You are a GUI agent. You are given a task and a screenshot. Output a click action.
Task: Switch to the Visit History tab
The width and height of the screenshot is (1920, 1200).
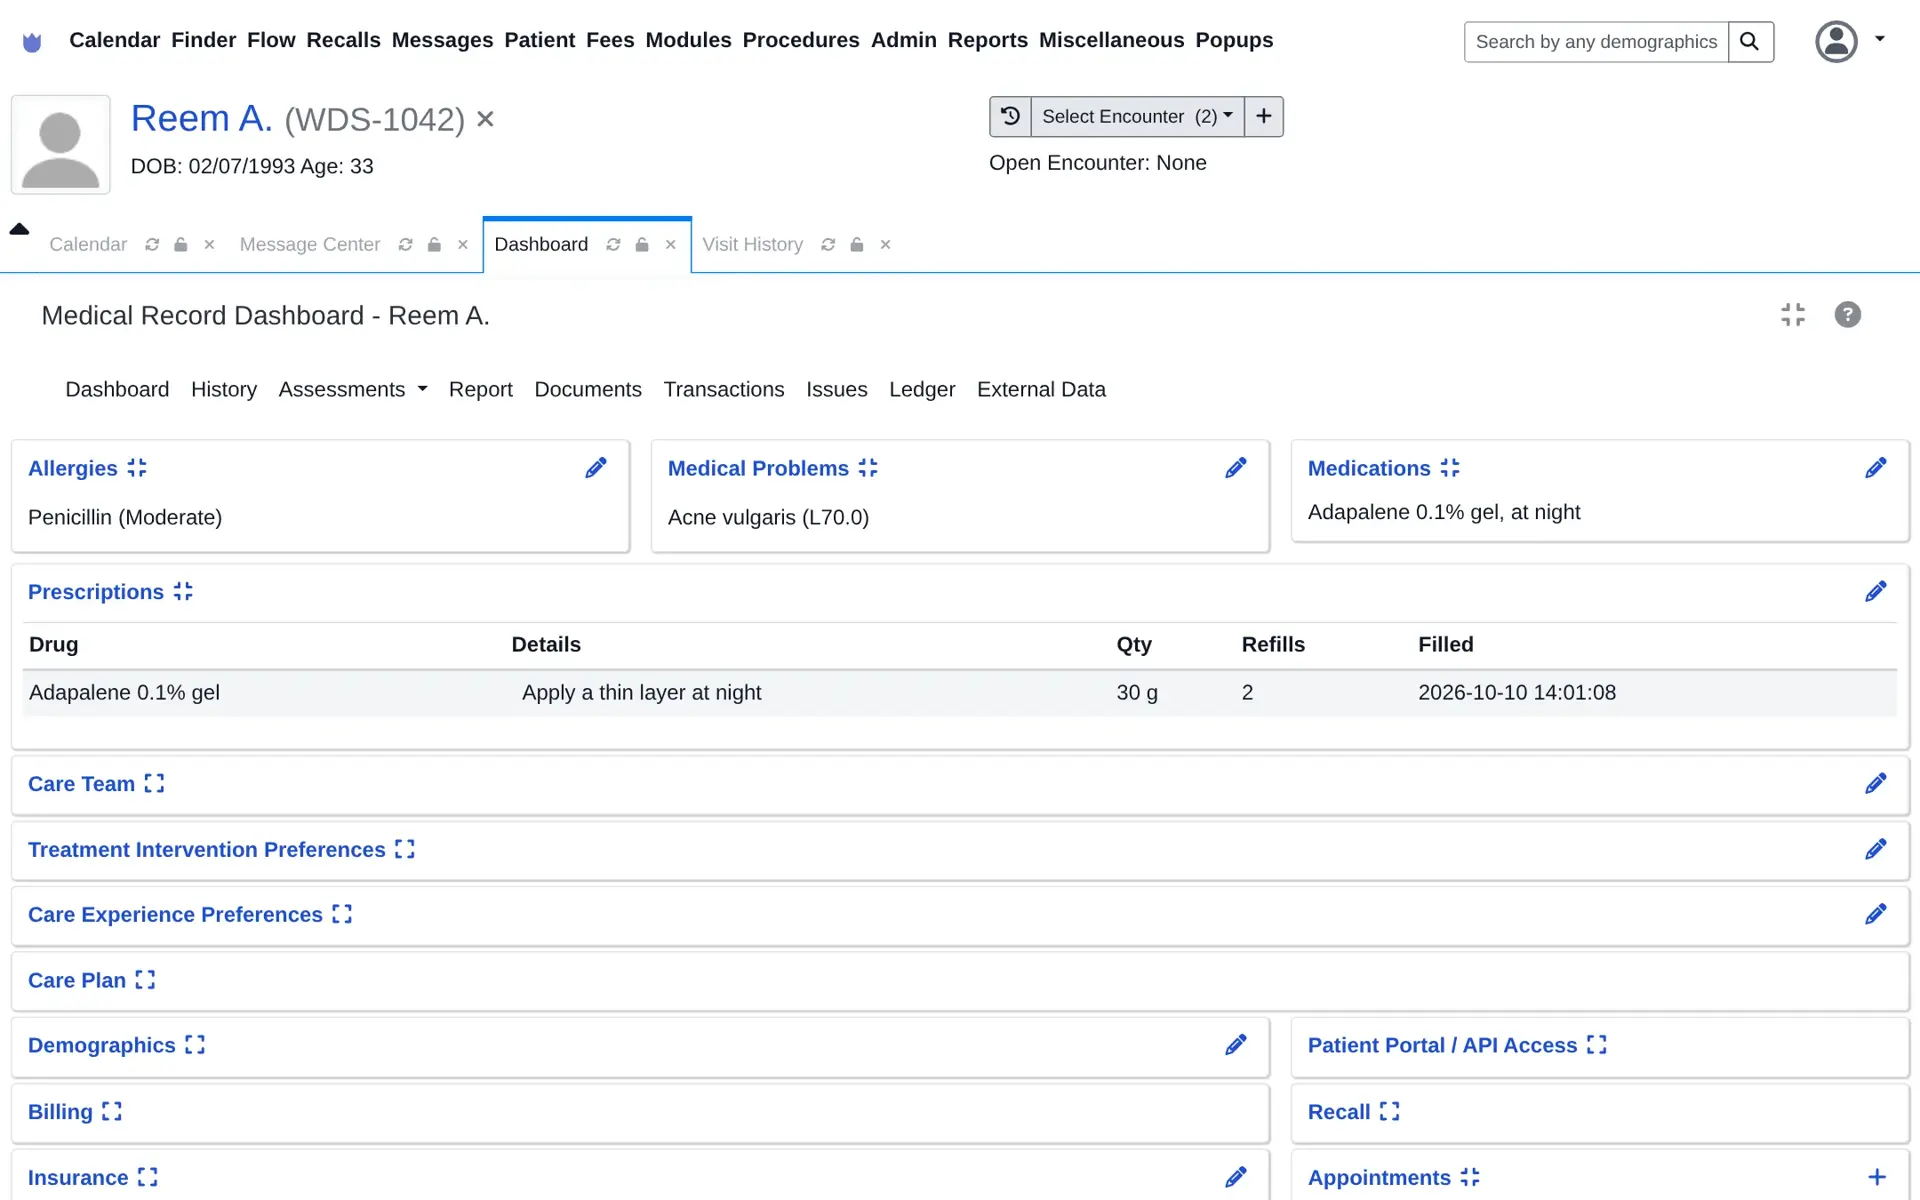click(753, 244)
